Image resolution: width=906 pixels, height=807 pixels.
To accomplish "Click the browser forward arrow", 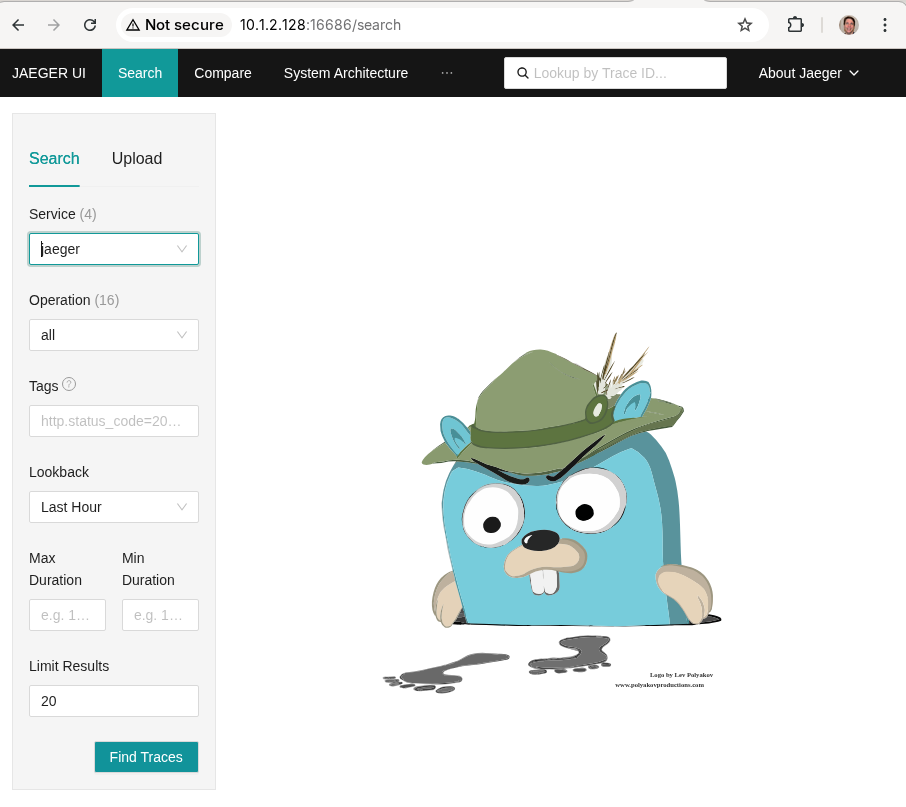I will 54,25.
